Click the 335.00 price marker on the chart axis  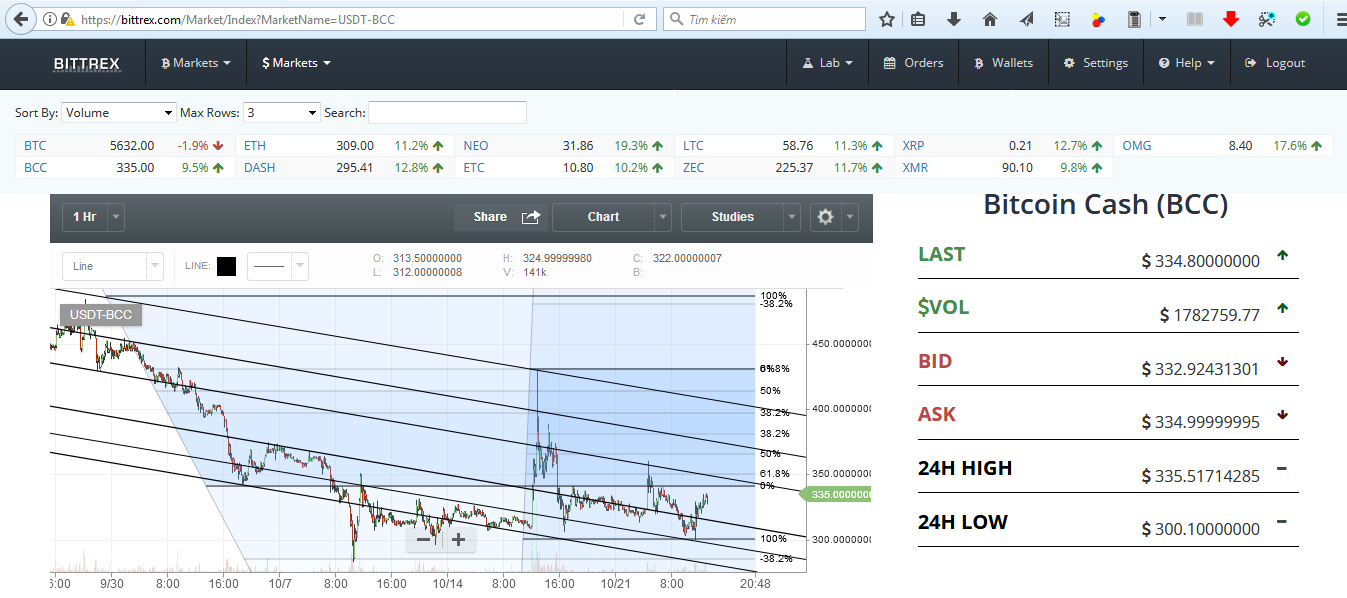point(838,494)
